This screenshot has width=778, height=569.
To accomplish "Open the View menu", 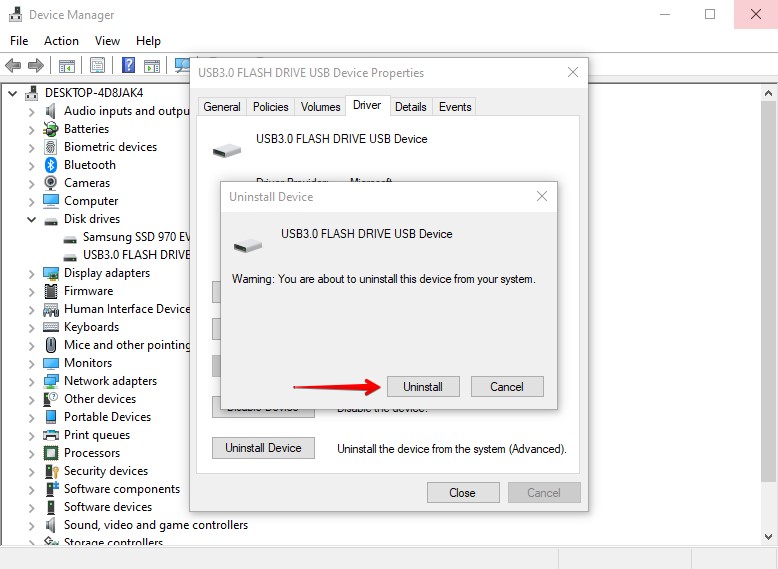I will [x=107, y=41].
